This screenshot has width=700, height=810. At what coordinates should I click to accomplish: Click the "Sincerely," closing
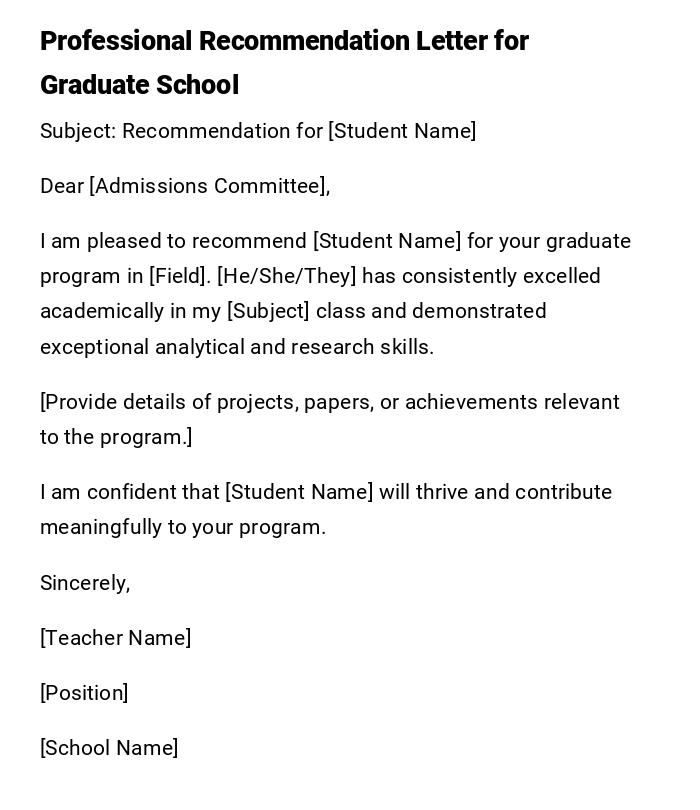(85, 583)
